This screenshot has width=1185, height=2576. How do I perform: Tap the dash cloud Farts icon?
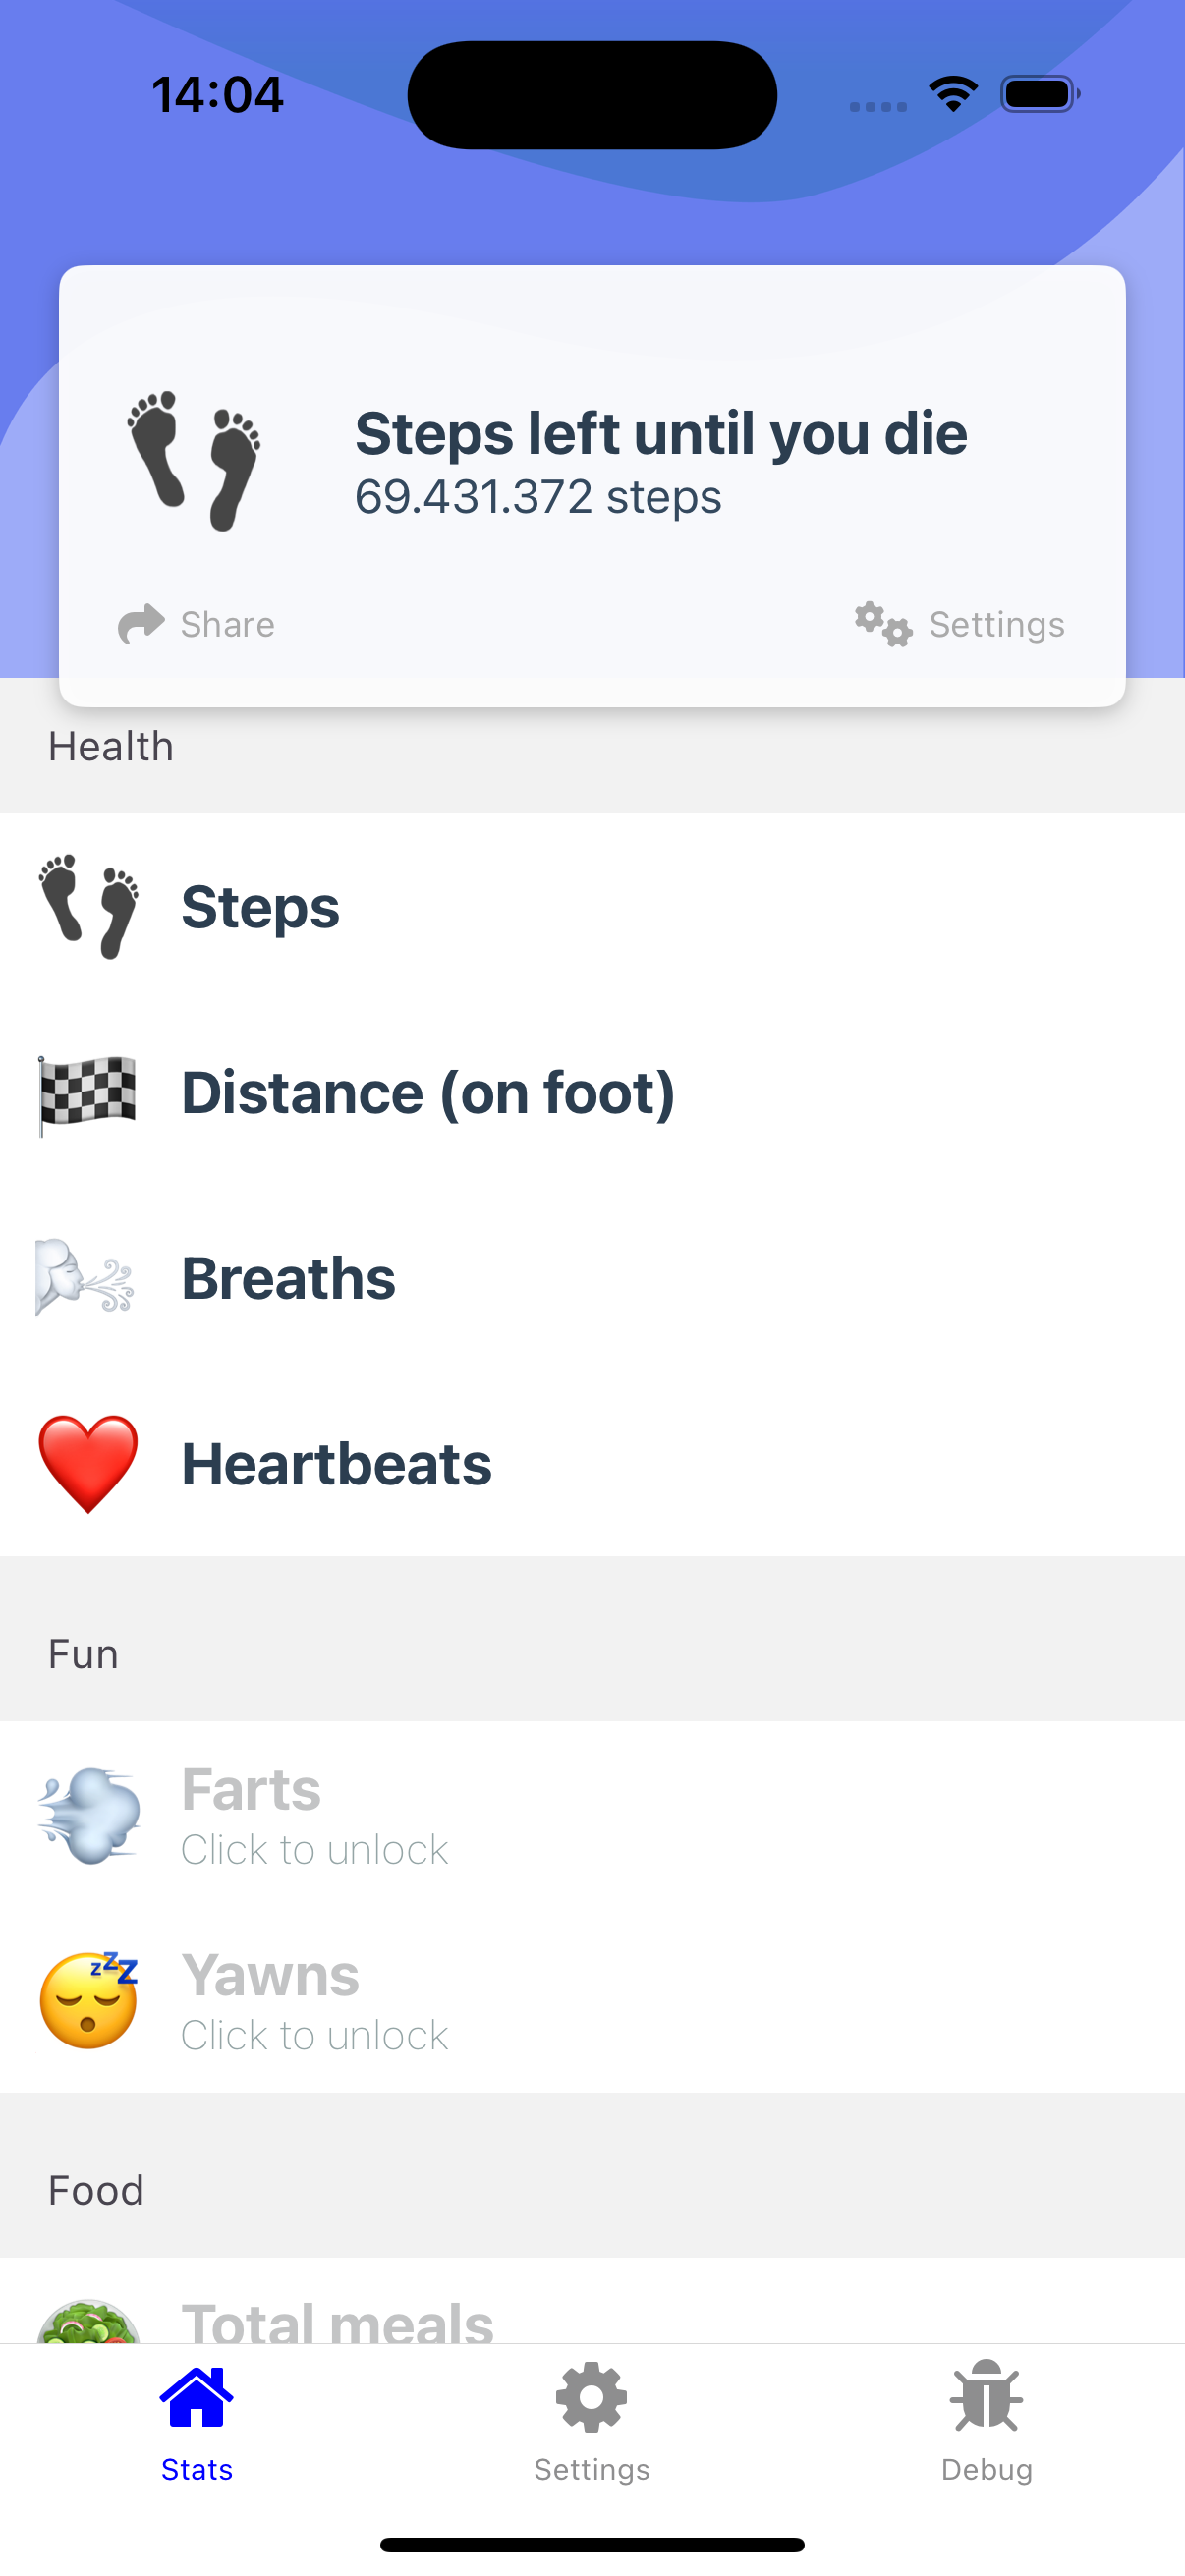click(88, 1815)
